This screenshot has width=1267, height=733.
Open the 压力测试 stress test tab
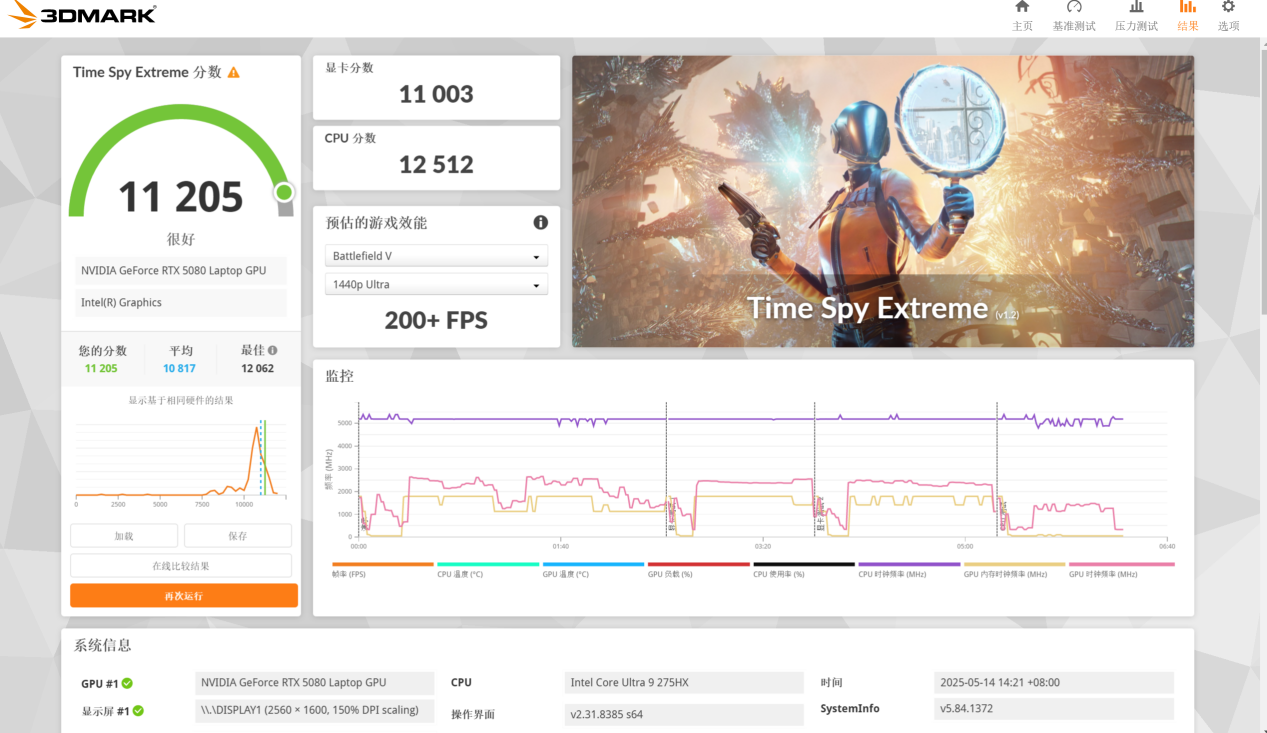click(x=1136, y=17)
